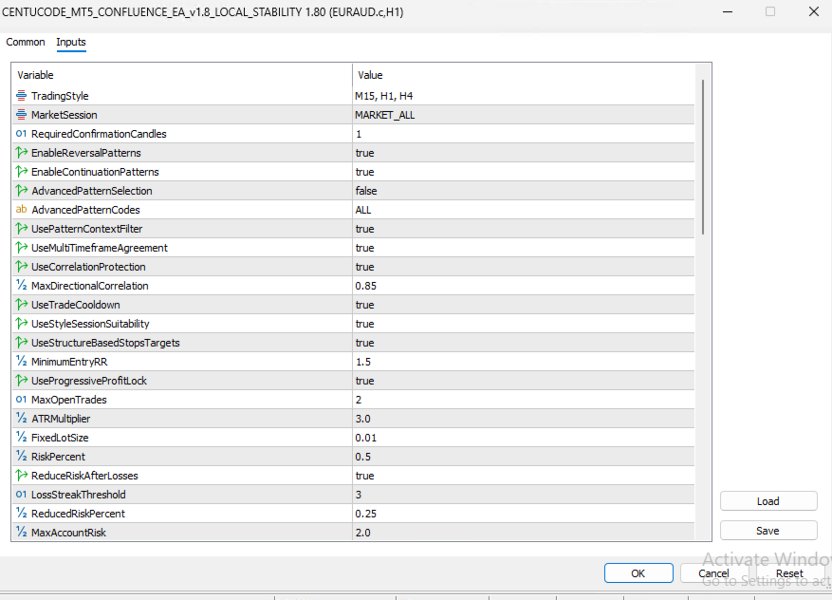Image resolution: width=832 pixels, height=600 pixels.
Task: Click the MinimumEntryRR double icon
Action: coord(21,362)
